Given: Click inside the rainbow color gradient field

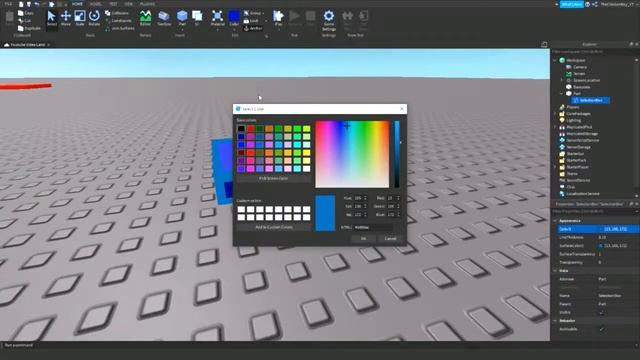Looking at the screenshot, I should pos(352,154).
